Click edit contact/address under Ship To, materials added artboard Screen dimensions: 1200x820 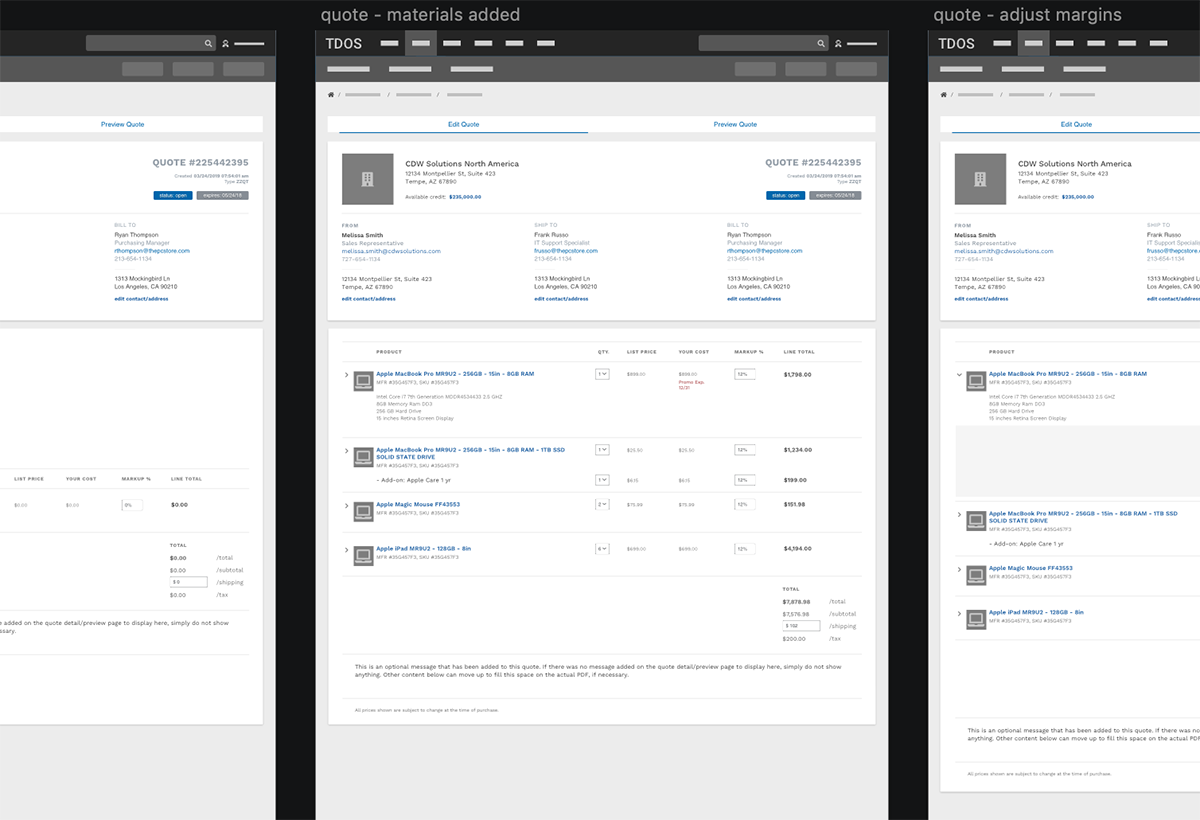click(561, 299)
